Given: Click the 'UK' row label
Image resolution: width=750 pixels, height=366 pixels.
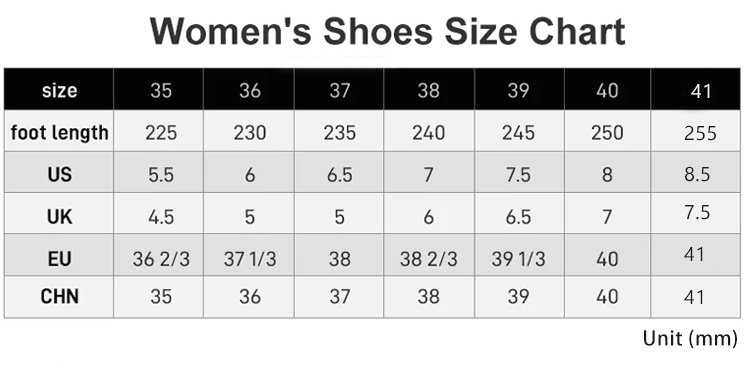Looking at the screenshot, I should (x=59, y=217).
